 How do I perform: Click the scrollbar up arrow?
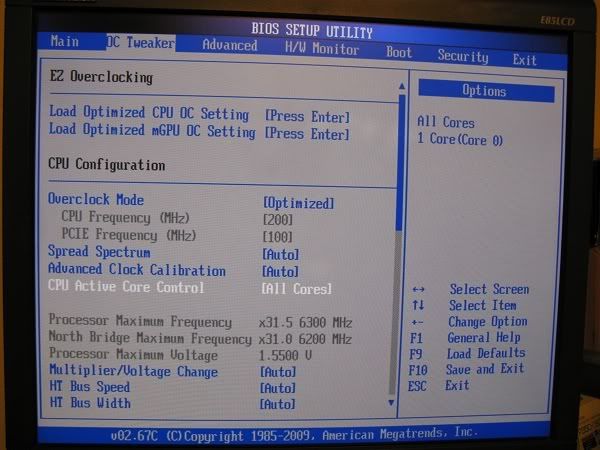[x=402, y=86]
